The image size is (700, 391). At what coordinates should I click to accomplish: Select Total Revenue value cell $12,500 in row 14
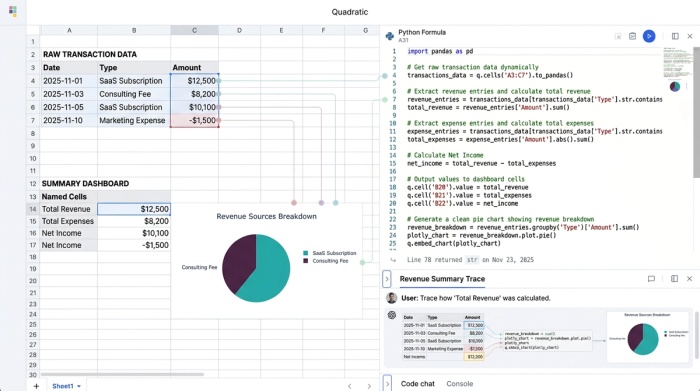click(x=134, y=209)
